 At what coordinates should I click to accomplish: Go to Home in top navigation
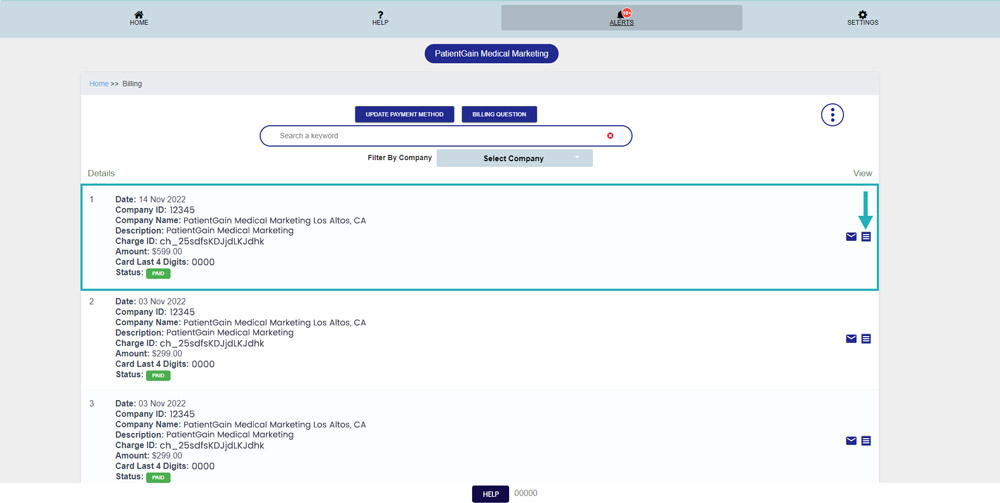pos(138,18)
